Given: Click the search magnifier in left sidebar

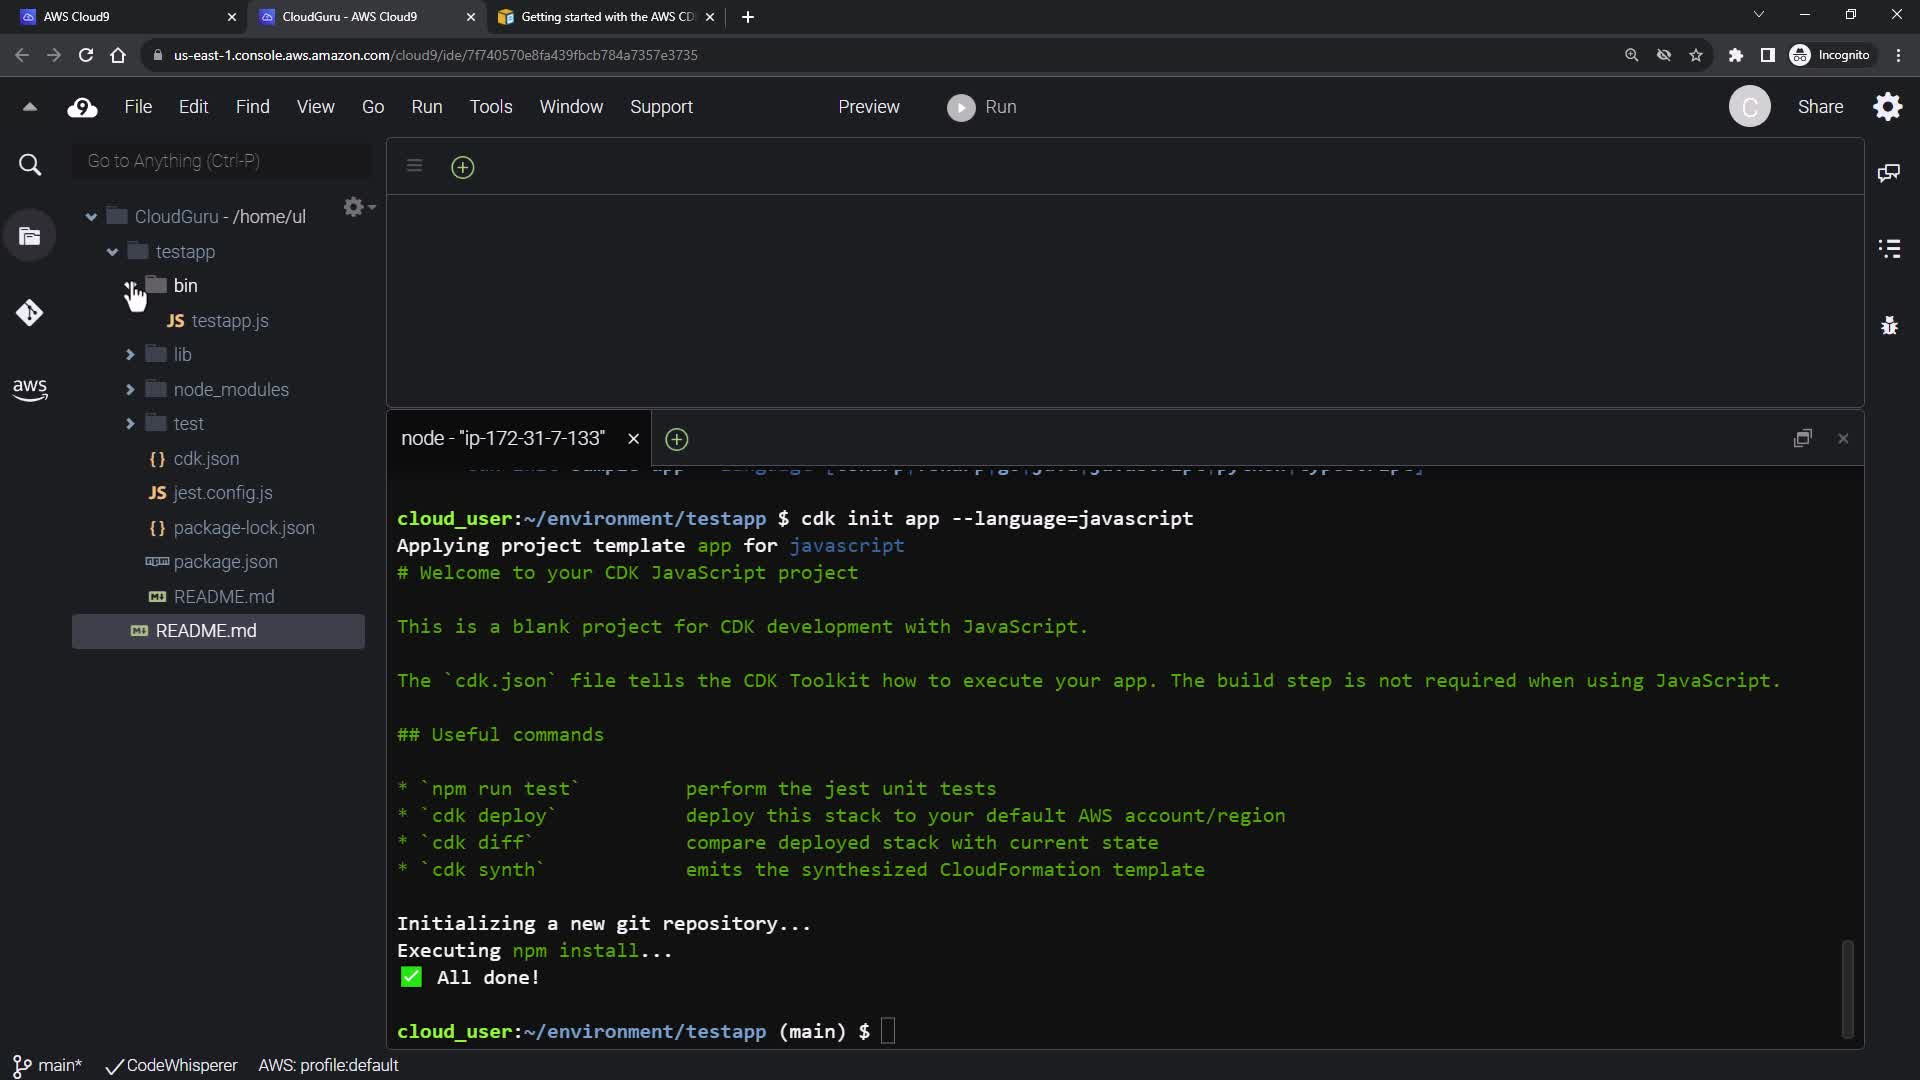Looking at the screenshot, I should (30, 165).
